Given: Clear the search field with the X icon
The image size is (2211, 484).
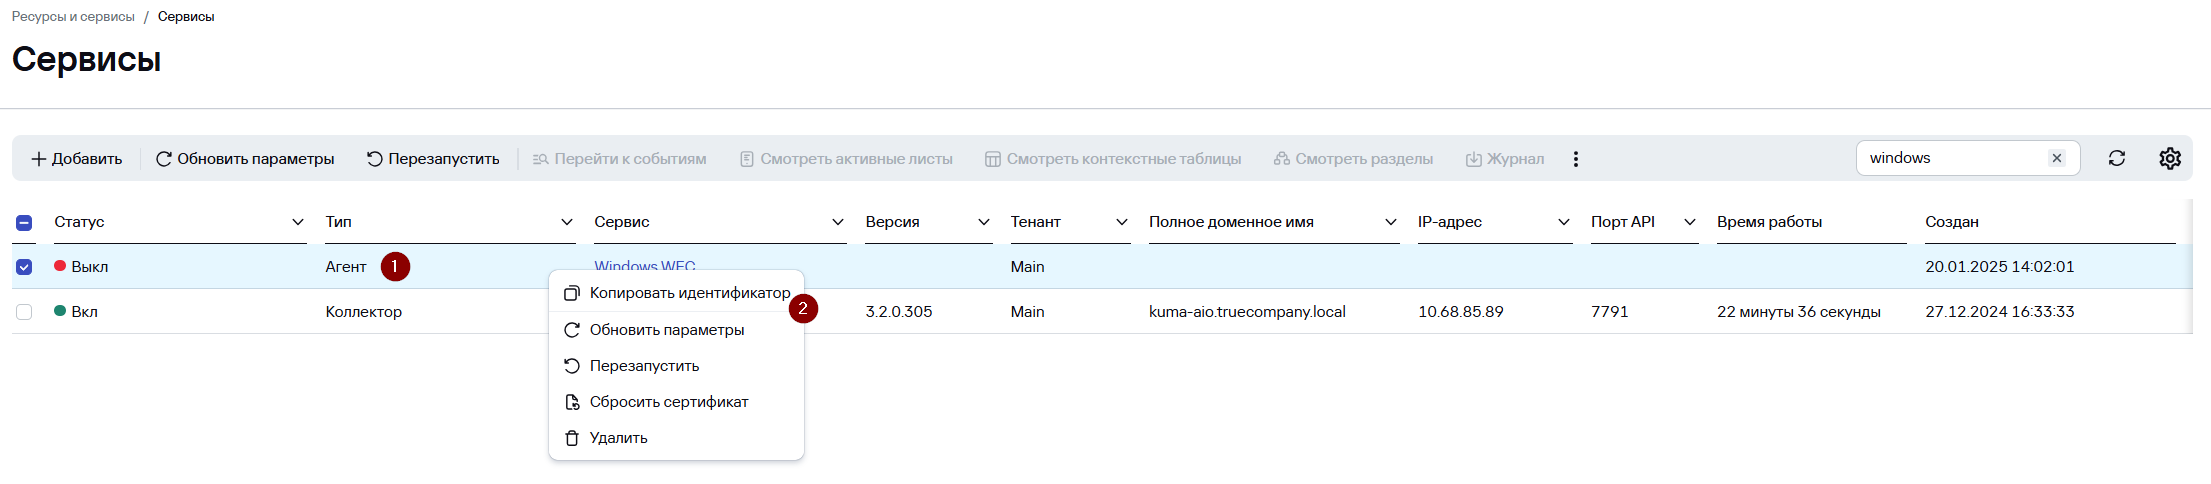Looking at the screenshot, I should [2057, 158].
